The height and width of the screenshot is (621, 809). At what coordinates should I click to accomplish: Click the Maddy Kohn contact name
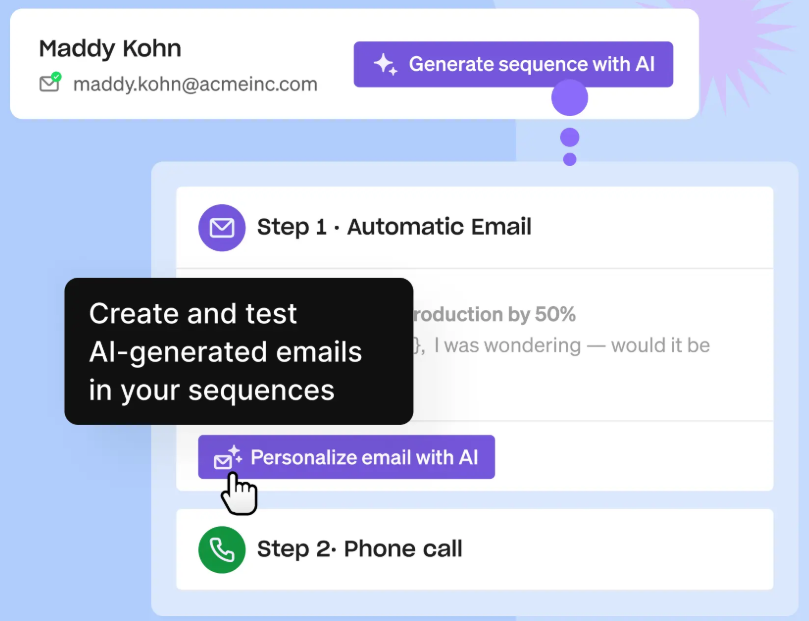pyautogui.click(x=110, y=48)
